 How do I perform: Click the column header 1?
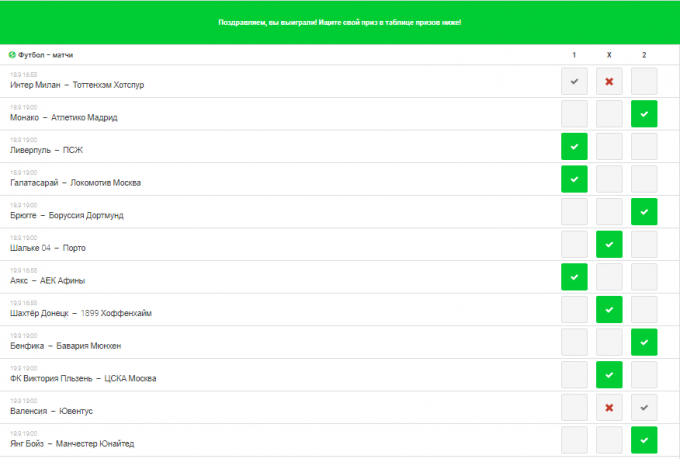[x=574, y=55]
